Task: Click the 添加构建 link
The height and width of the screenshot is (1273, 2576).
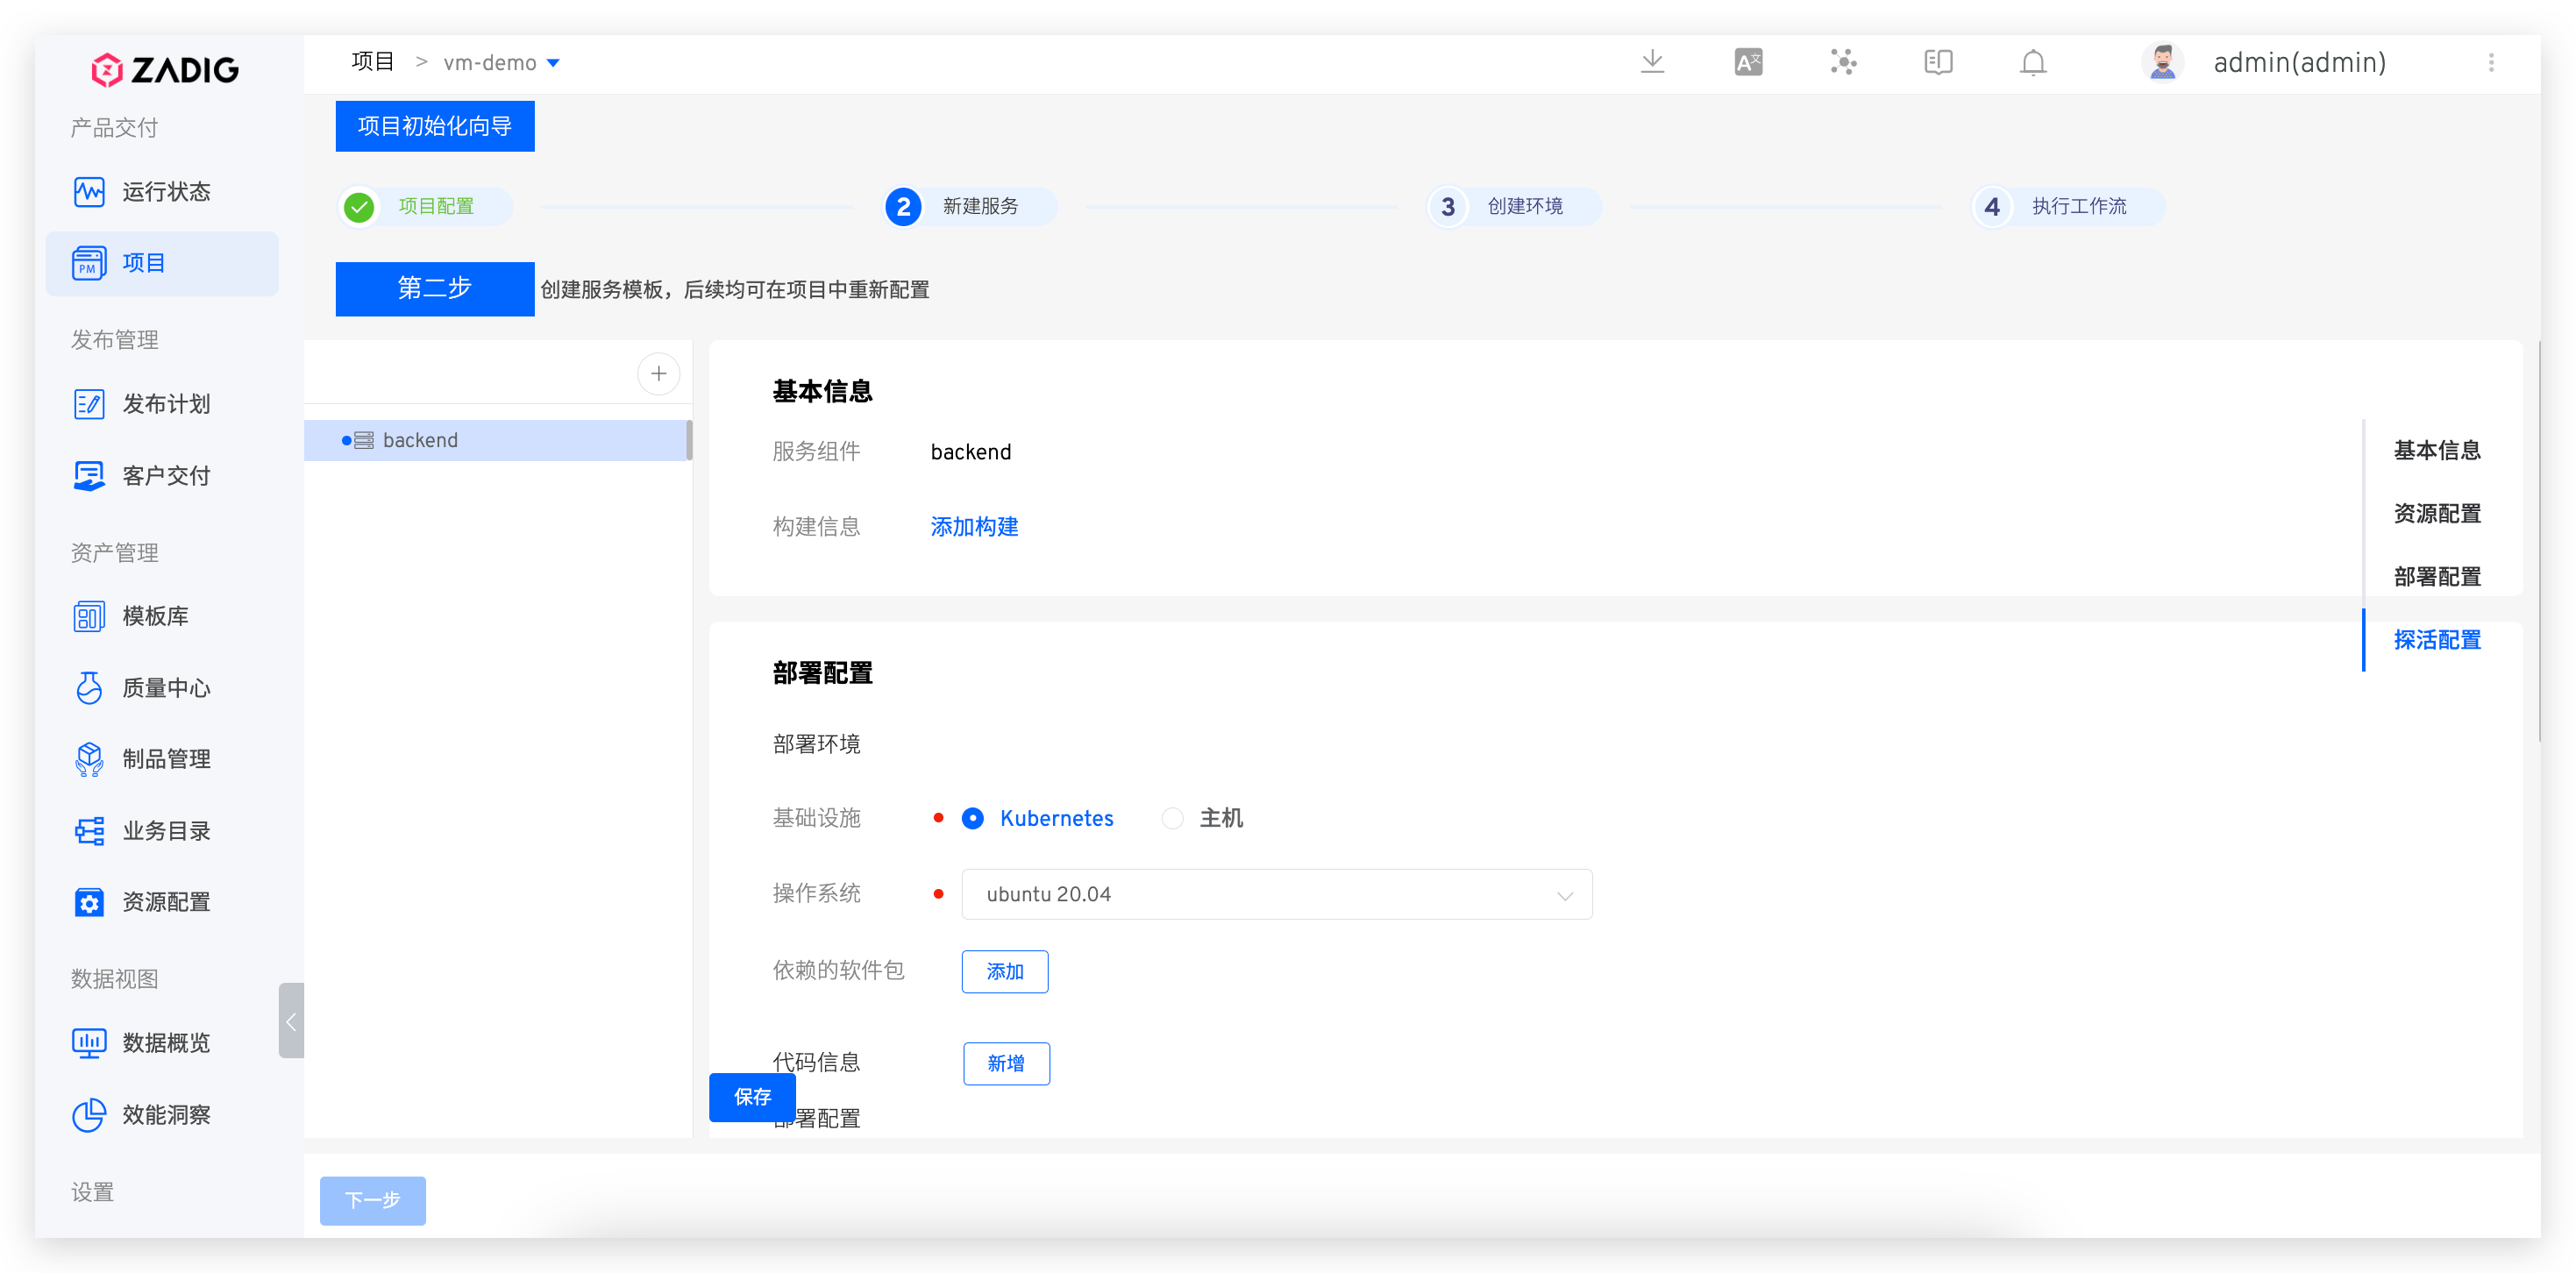Action: point(974,527)
